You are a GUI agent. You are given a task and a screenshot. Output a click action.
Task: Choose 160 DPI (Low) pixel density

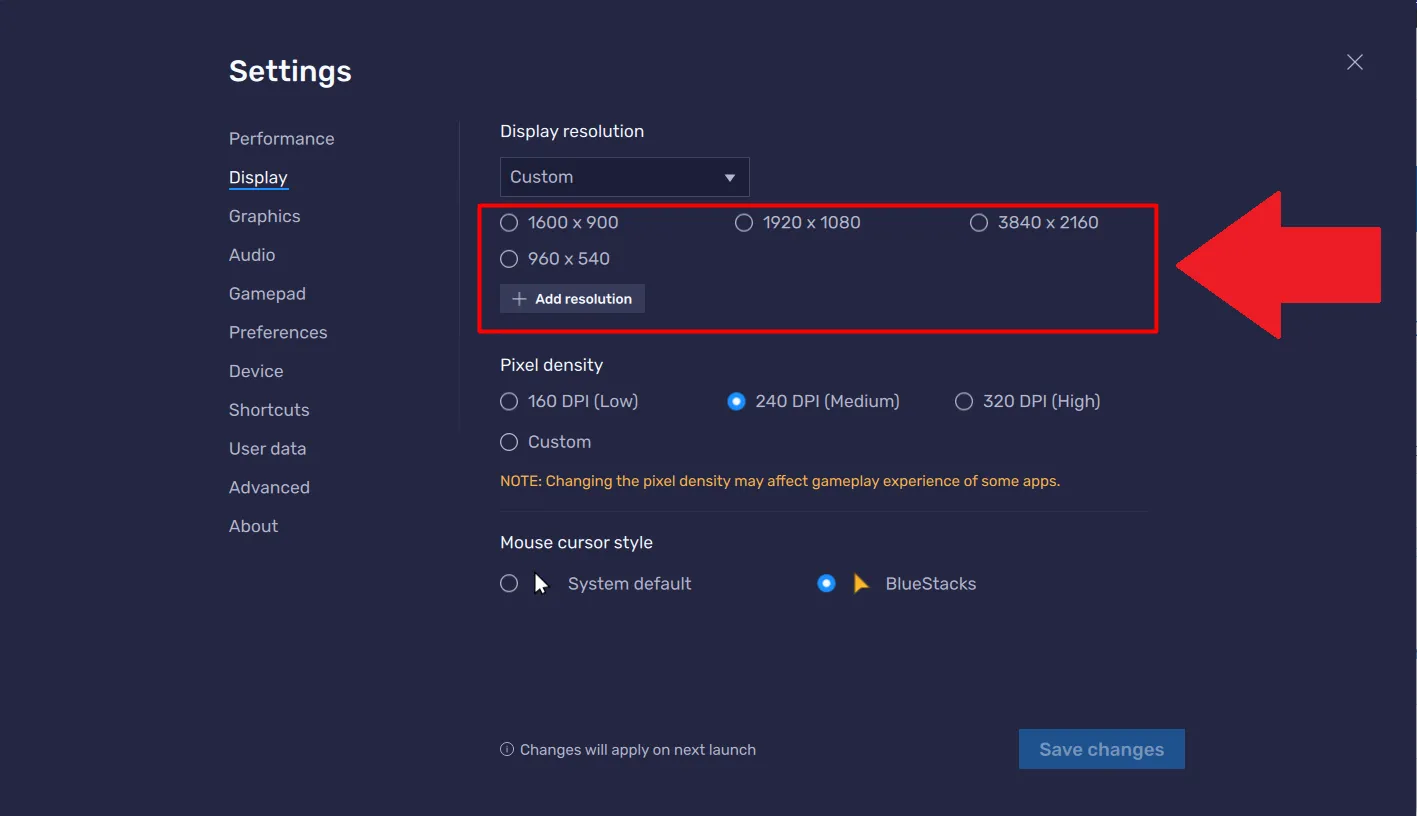click(509, 401)
